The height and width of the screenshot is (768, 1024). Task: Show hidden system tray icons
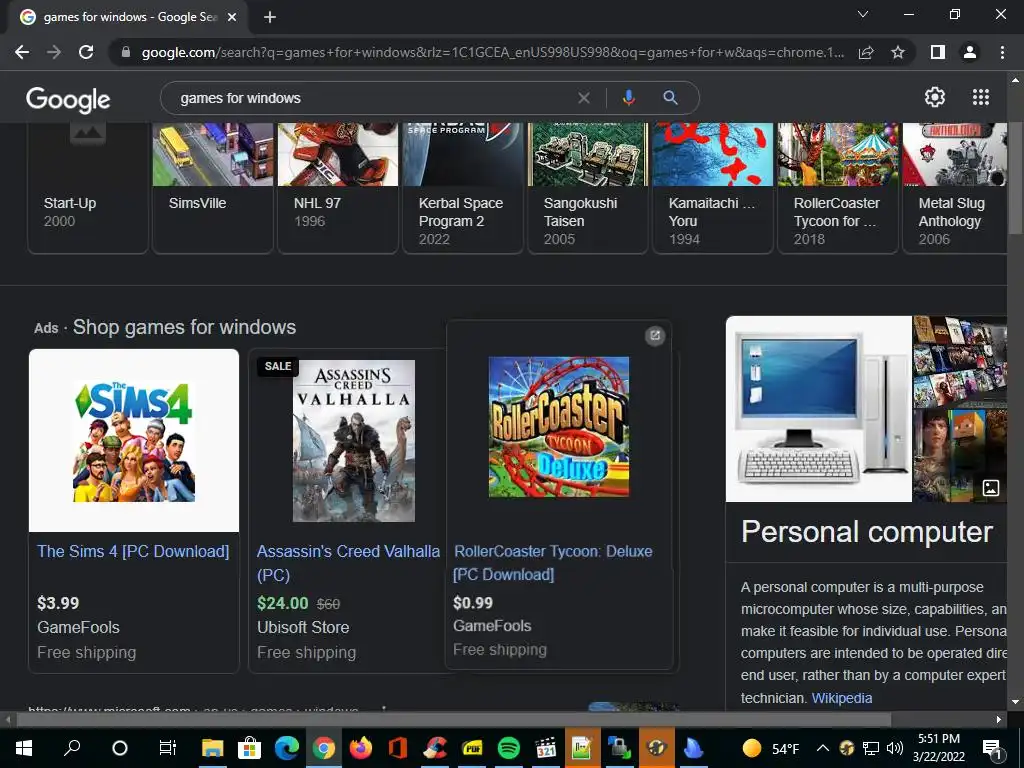(x=823, y=748)
